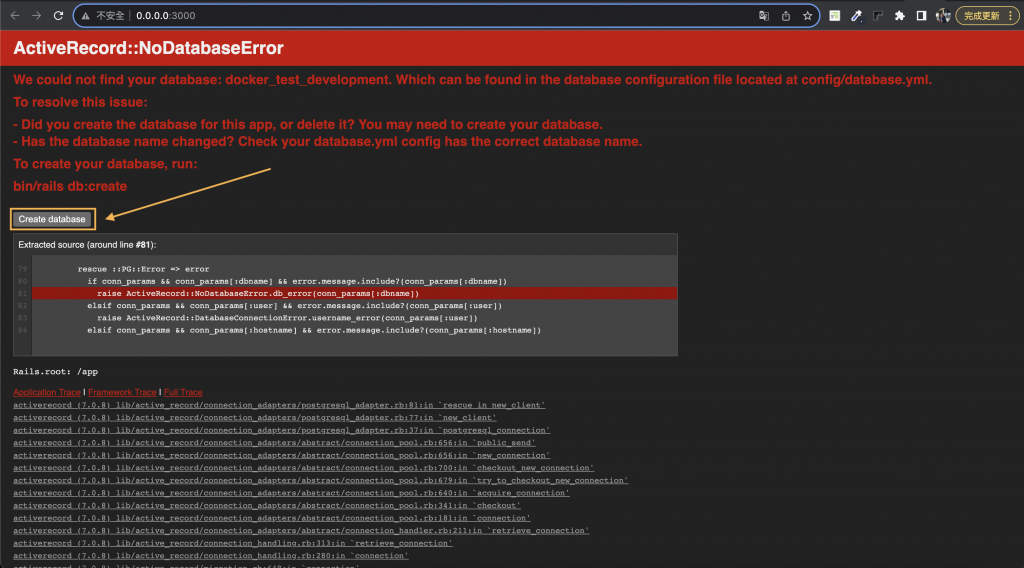Viewport: 1024px width, 568px height.
Task: Open trace line connection_pool.rb:640 acquire_connection
Action: [291, 493]
